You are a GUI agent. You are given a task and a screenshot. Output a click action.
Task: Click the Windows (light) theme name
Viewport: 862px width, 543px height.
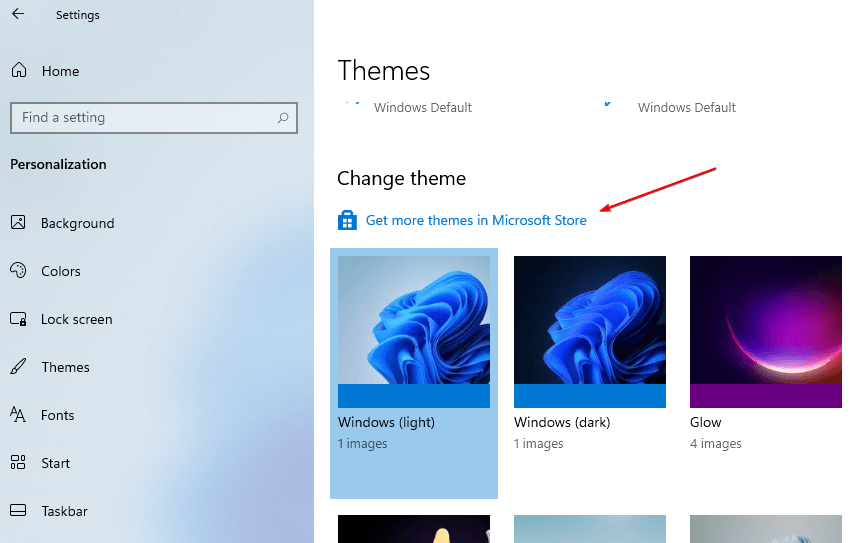click(386, 423)
